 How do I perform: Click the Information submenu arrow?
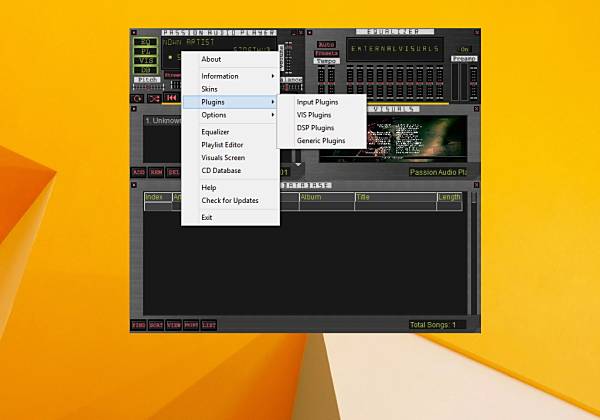click(273, 76)
